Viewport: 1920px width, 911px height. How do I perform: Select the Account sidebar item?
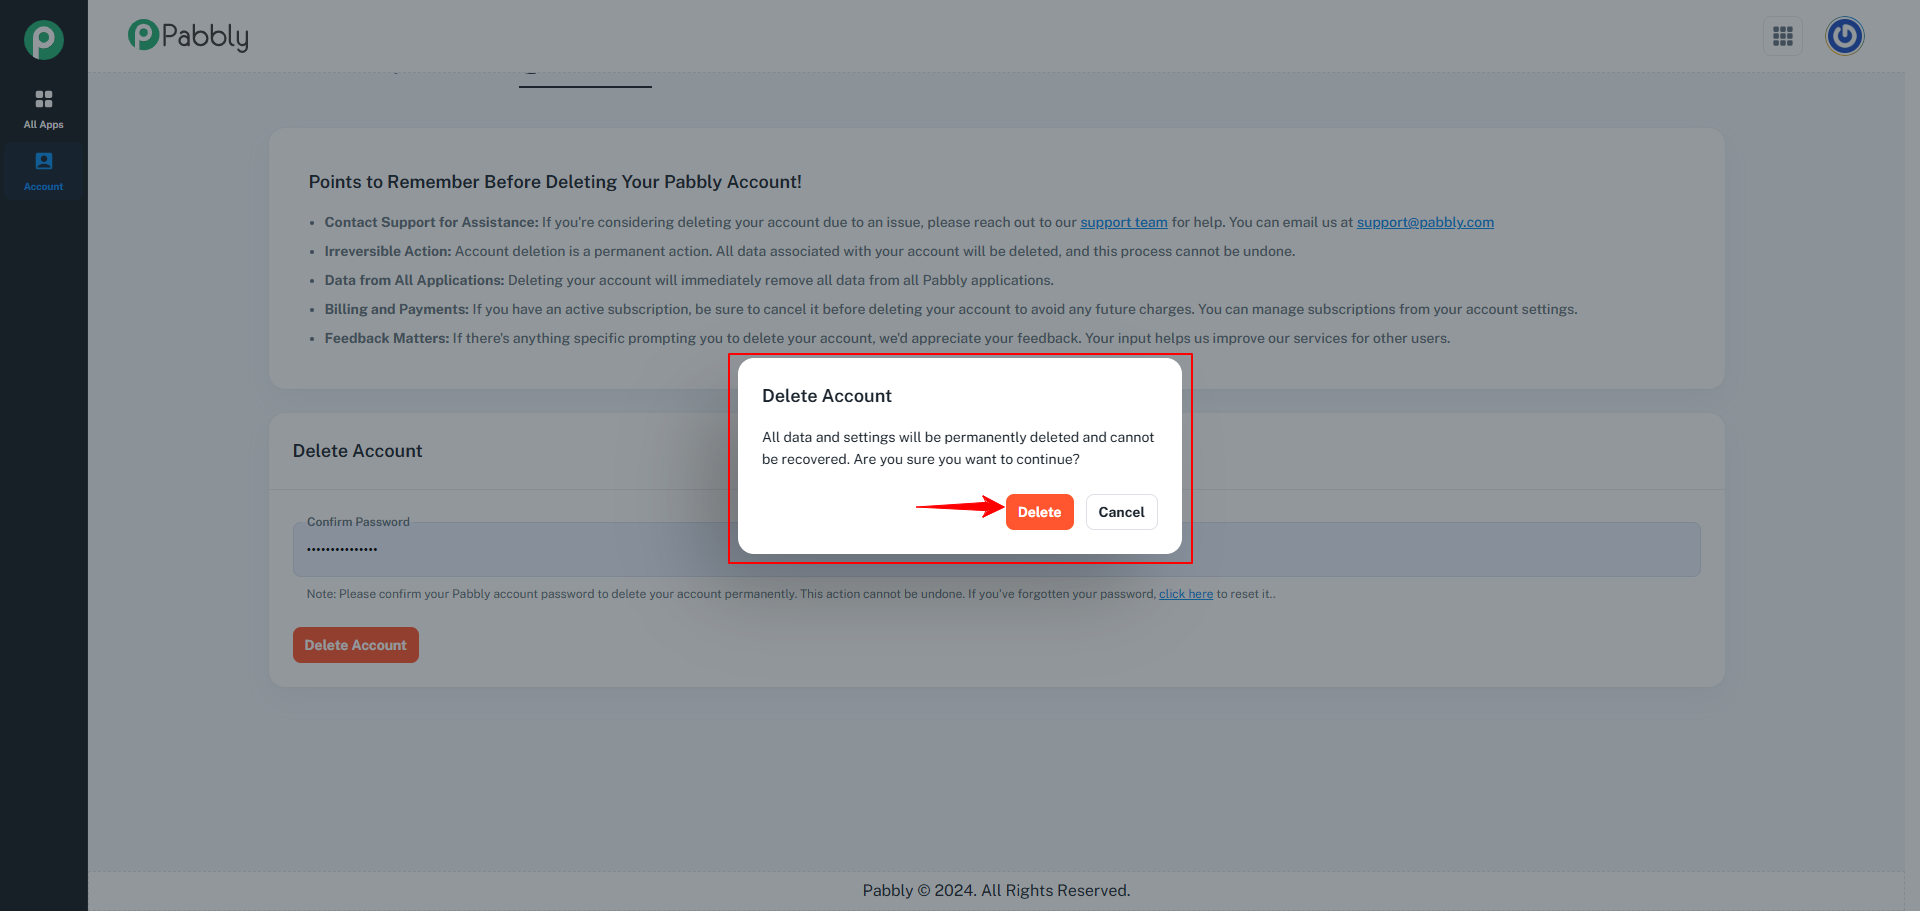tap(44, 172)
